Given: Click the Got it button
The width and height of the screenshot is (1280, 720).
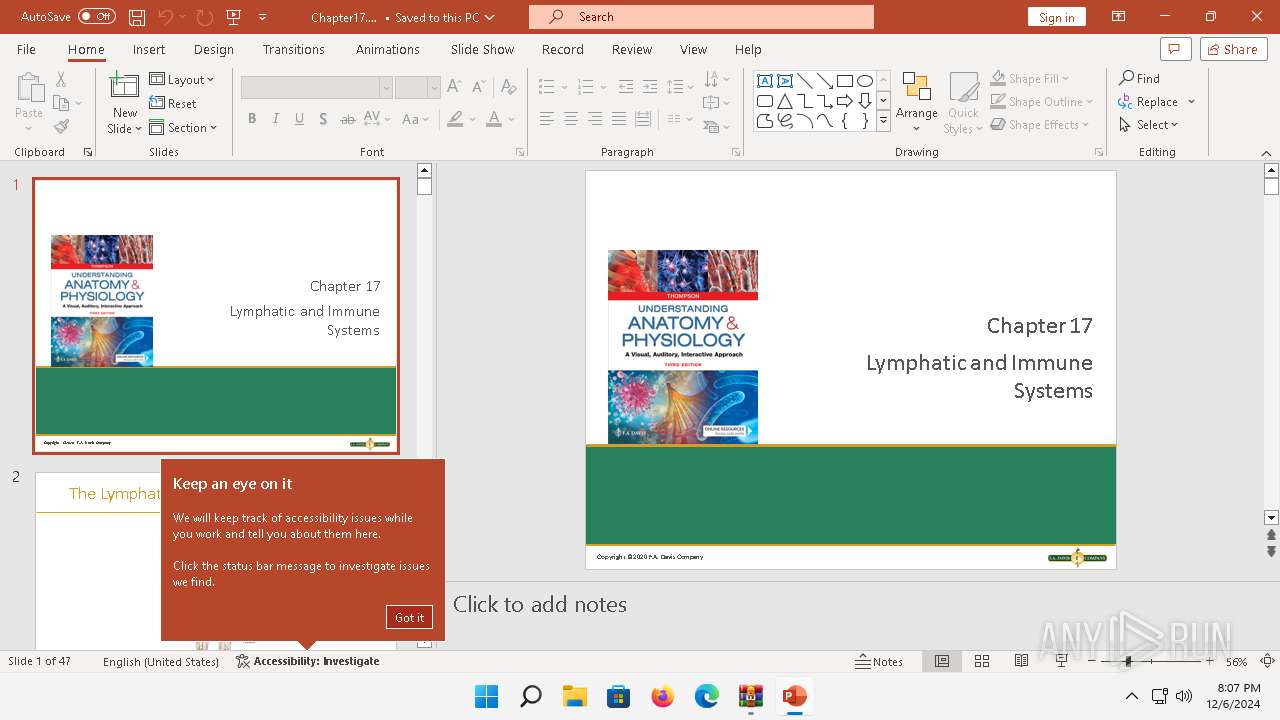Looking at the screenshot, I should pyautogui.click(x=409, y=617).
